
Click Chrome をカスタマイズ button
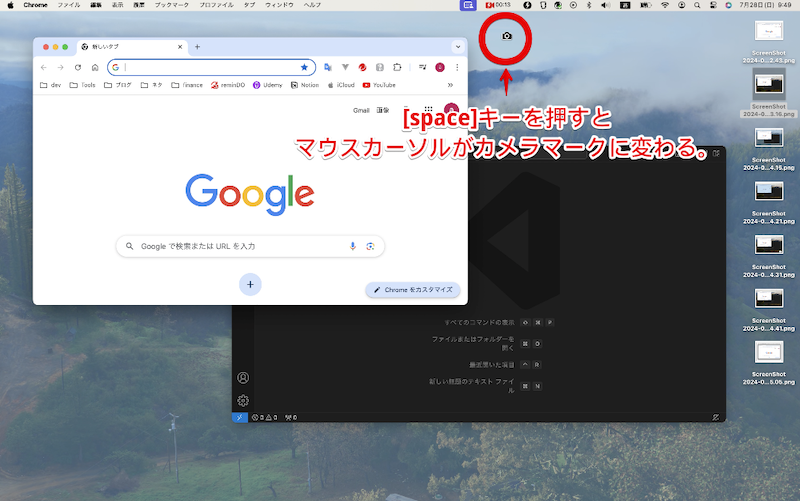413,290
